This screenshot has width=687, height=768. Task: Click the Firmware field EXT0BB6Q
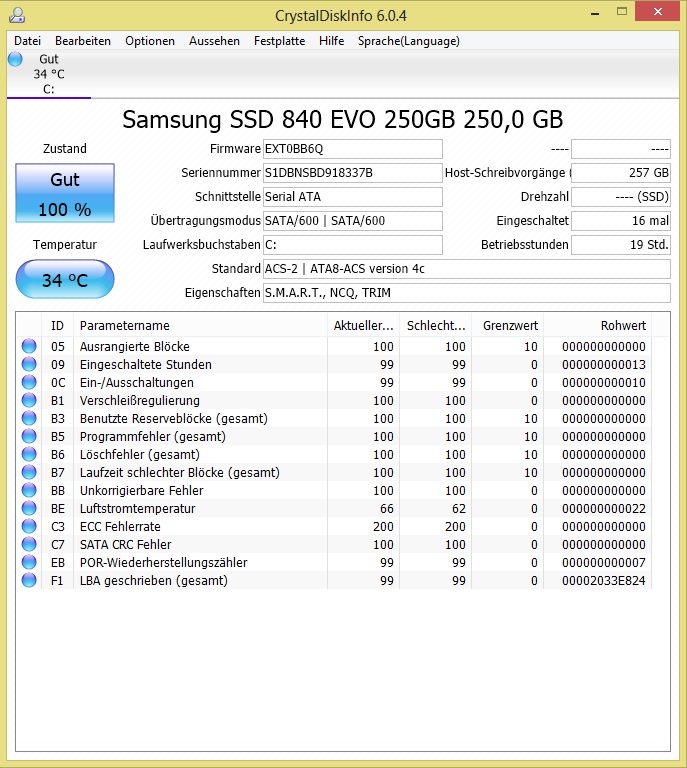pyautogui.click(x=353, y=149)
